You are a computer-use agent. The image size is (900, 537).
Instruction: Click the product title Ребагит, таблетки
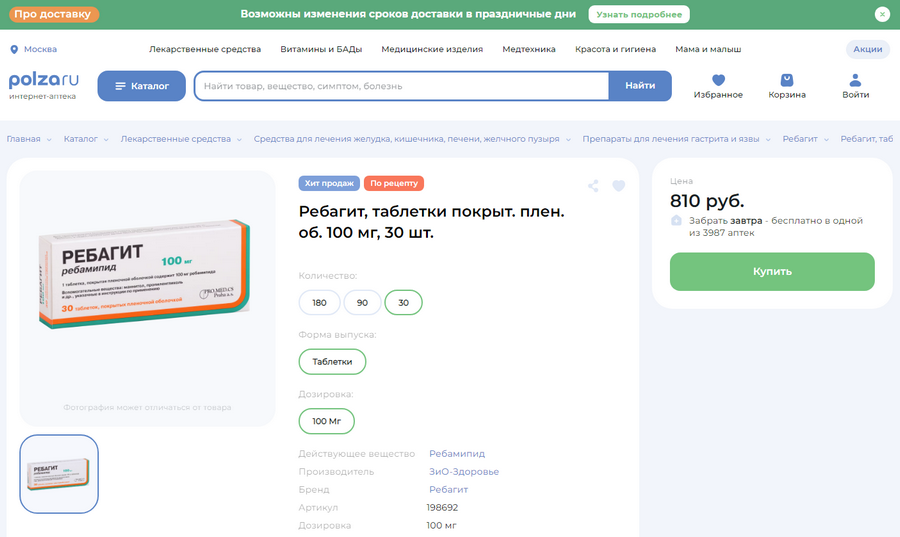[432, 222]
